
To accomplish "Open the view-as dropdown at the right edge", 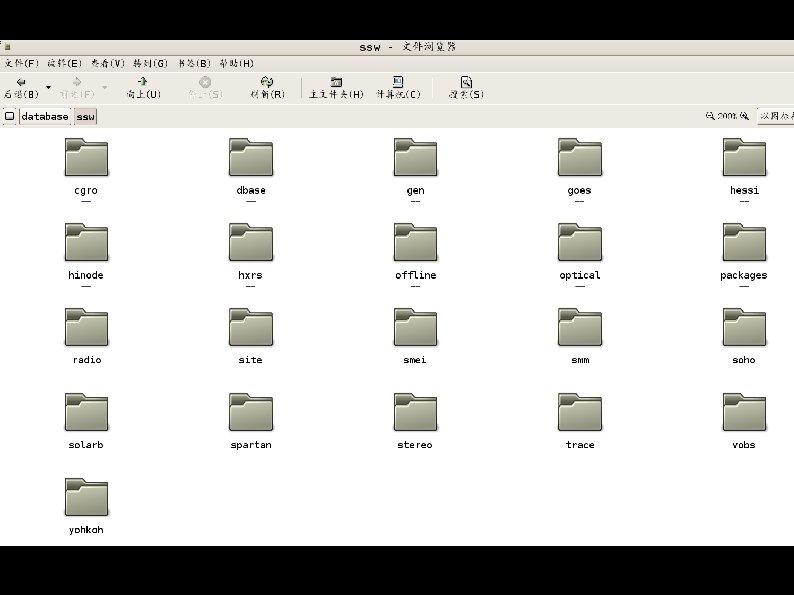I will (776, 116).
